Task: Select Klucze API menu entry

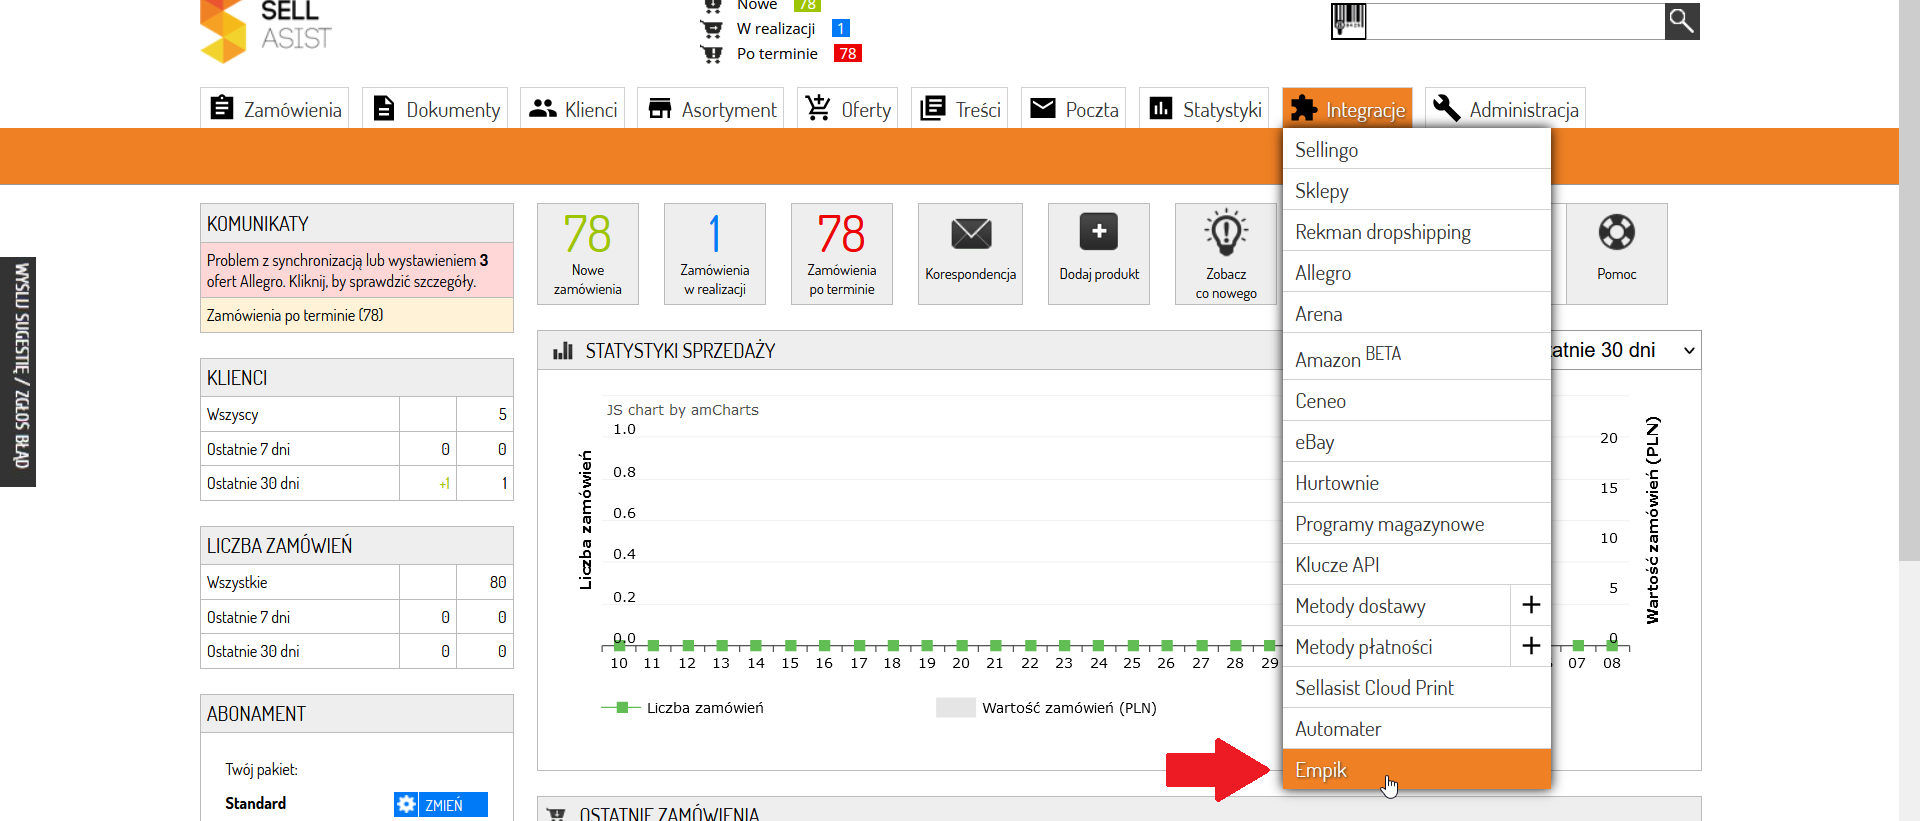Action: pos(1417,564)
